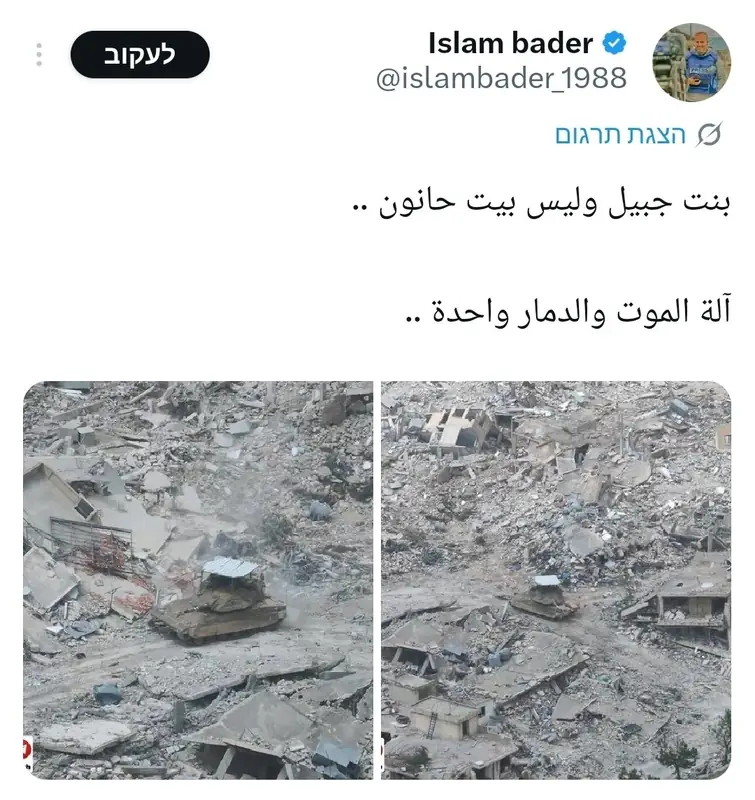Select the tweet line آلة الموت والدمار واحدة
This screenshot has height=800, width=755.
568,311
